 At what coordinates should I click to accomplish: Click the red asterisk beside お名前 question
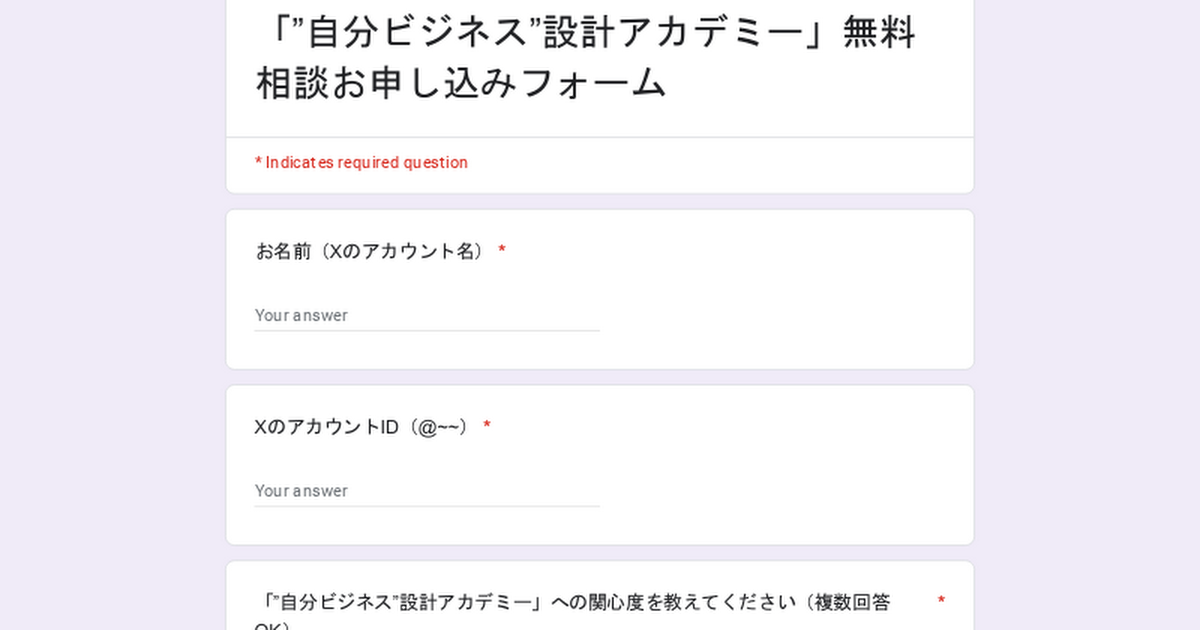[x=502, y=251]
